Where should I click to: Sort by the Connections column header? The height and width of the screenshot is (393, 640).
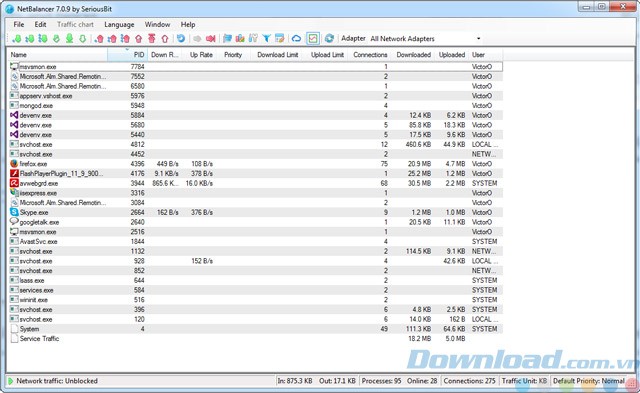tap(370, 55)
